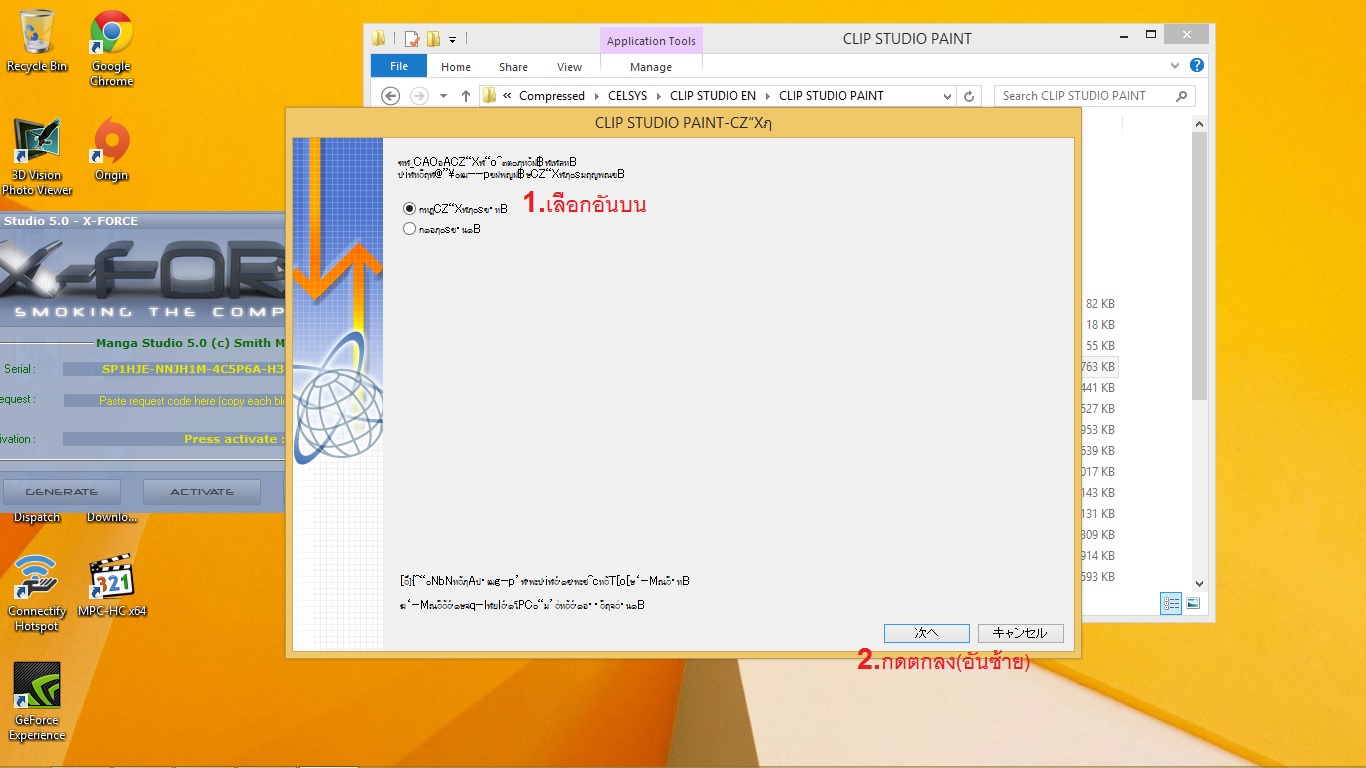Switch Explorer to large thumbnails view icon
Image resolution: width=1366 pixels, height=768 pixels.
(1192, 604)
